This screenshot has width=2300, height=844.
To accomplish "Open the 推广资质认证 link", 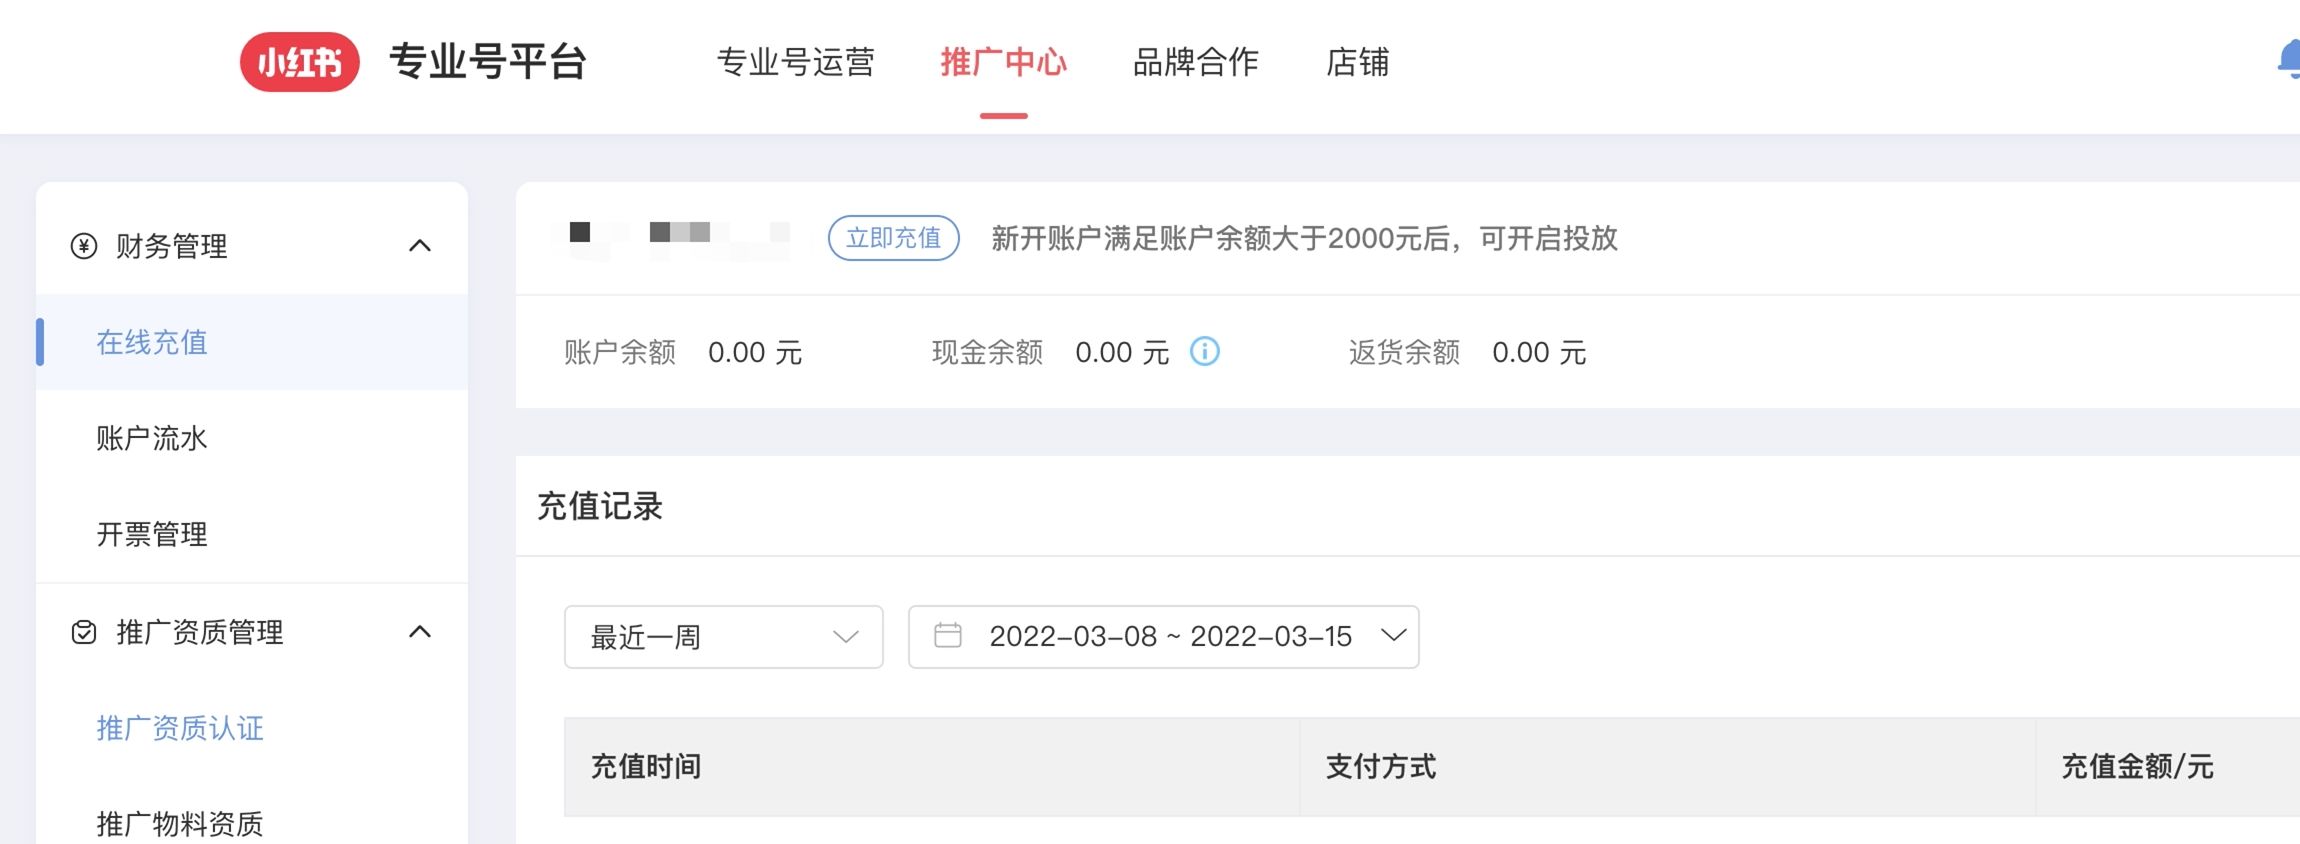I will tap(180, 728).
